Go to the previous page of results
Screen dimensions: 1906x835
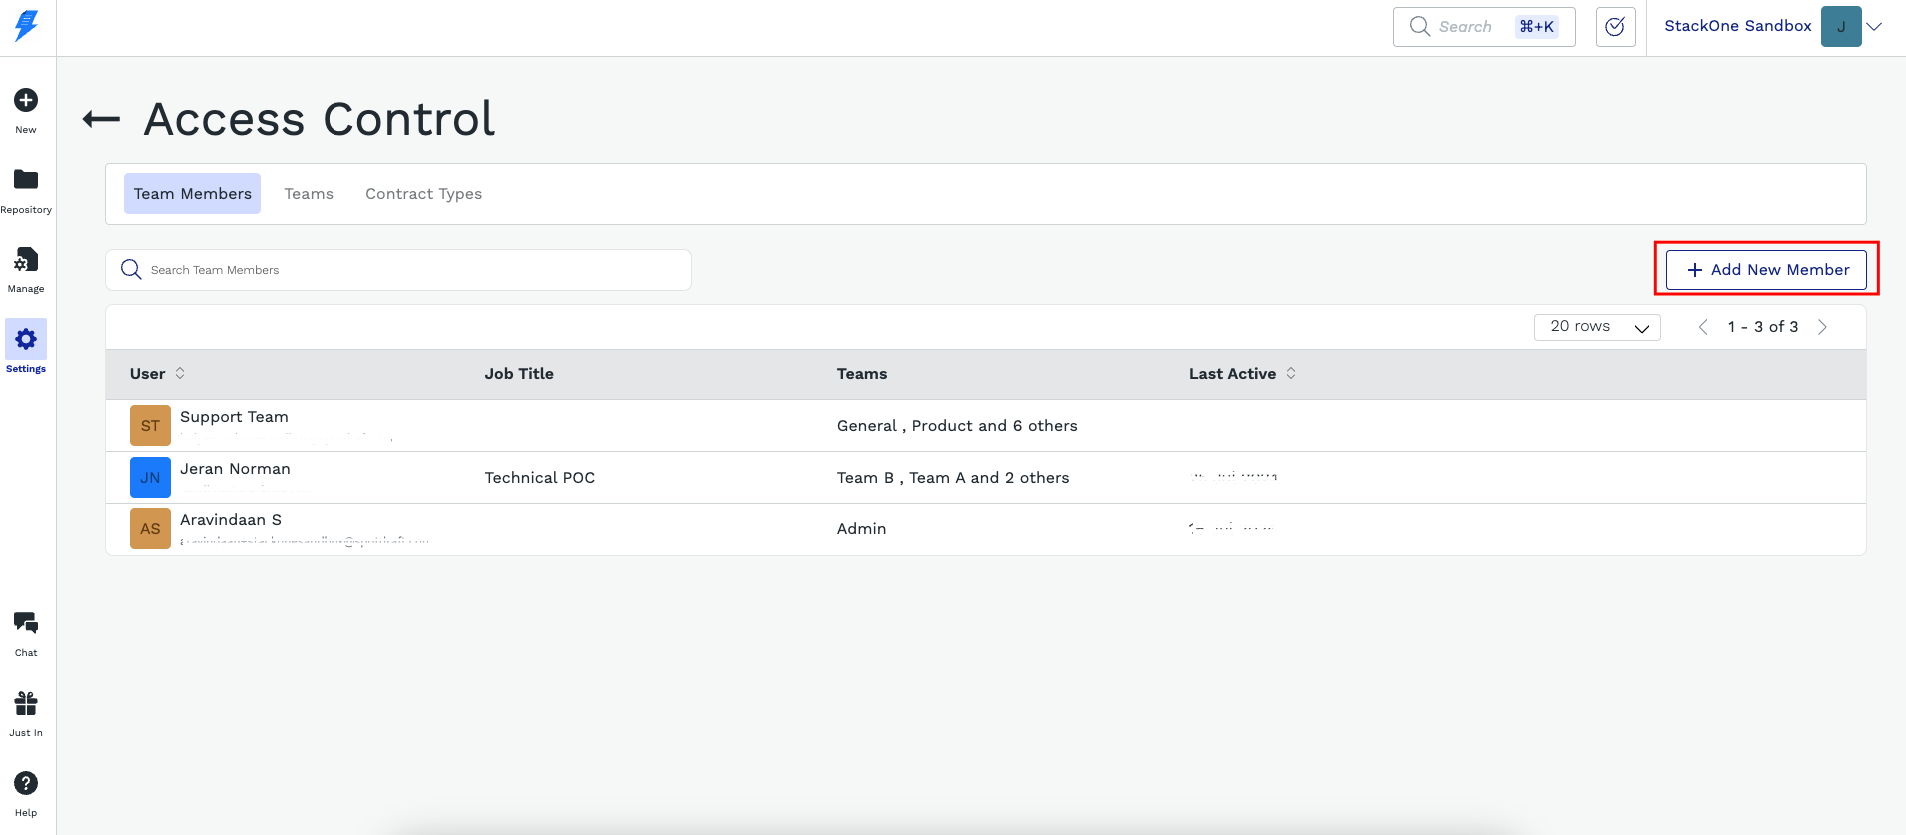tap(1703, 327)
